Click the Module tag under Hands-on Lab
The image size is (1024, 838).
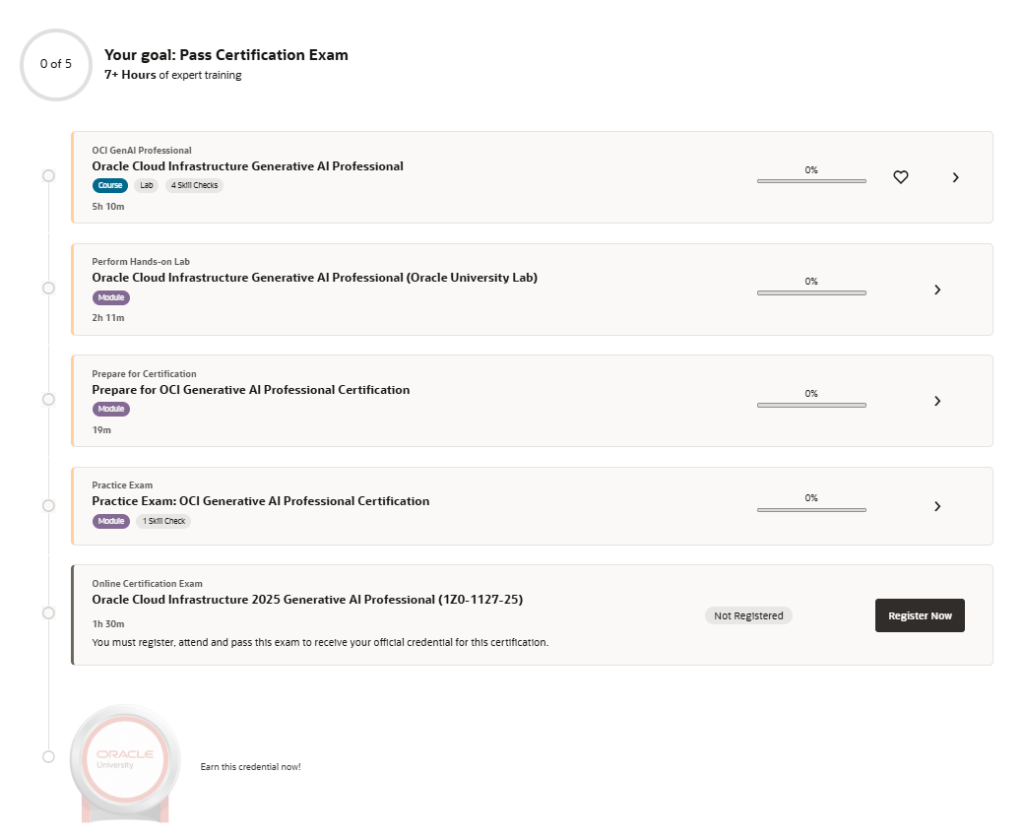[111, 298]
